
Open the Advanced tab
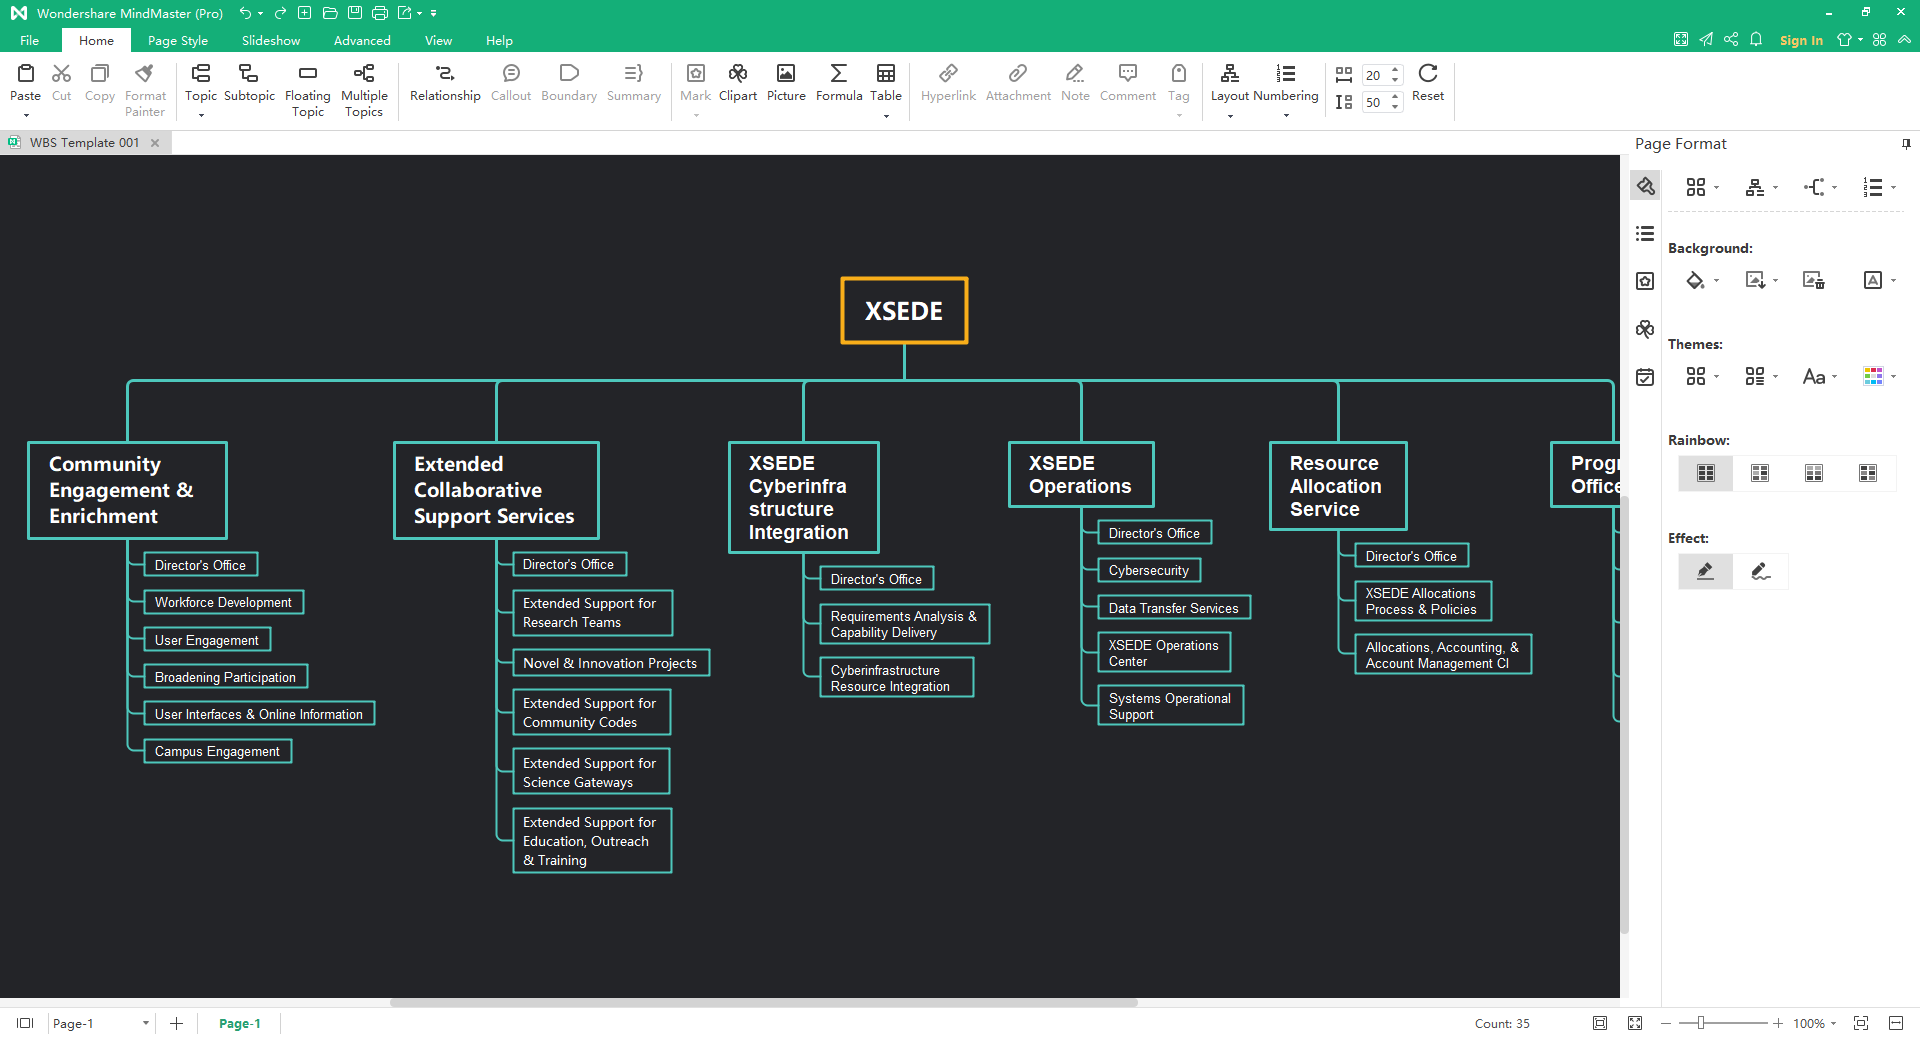[362, 40]
